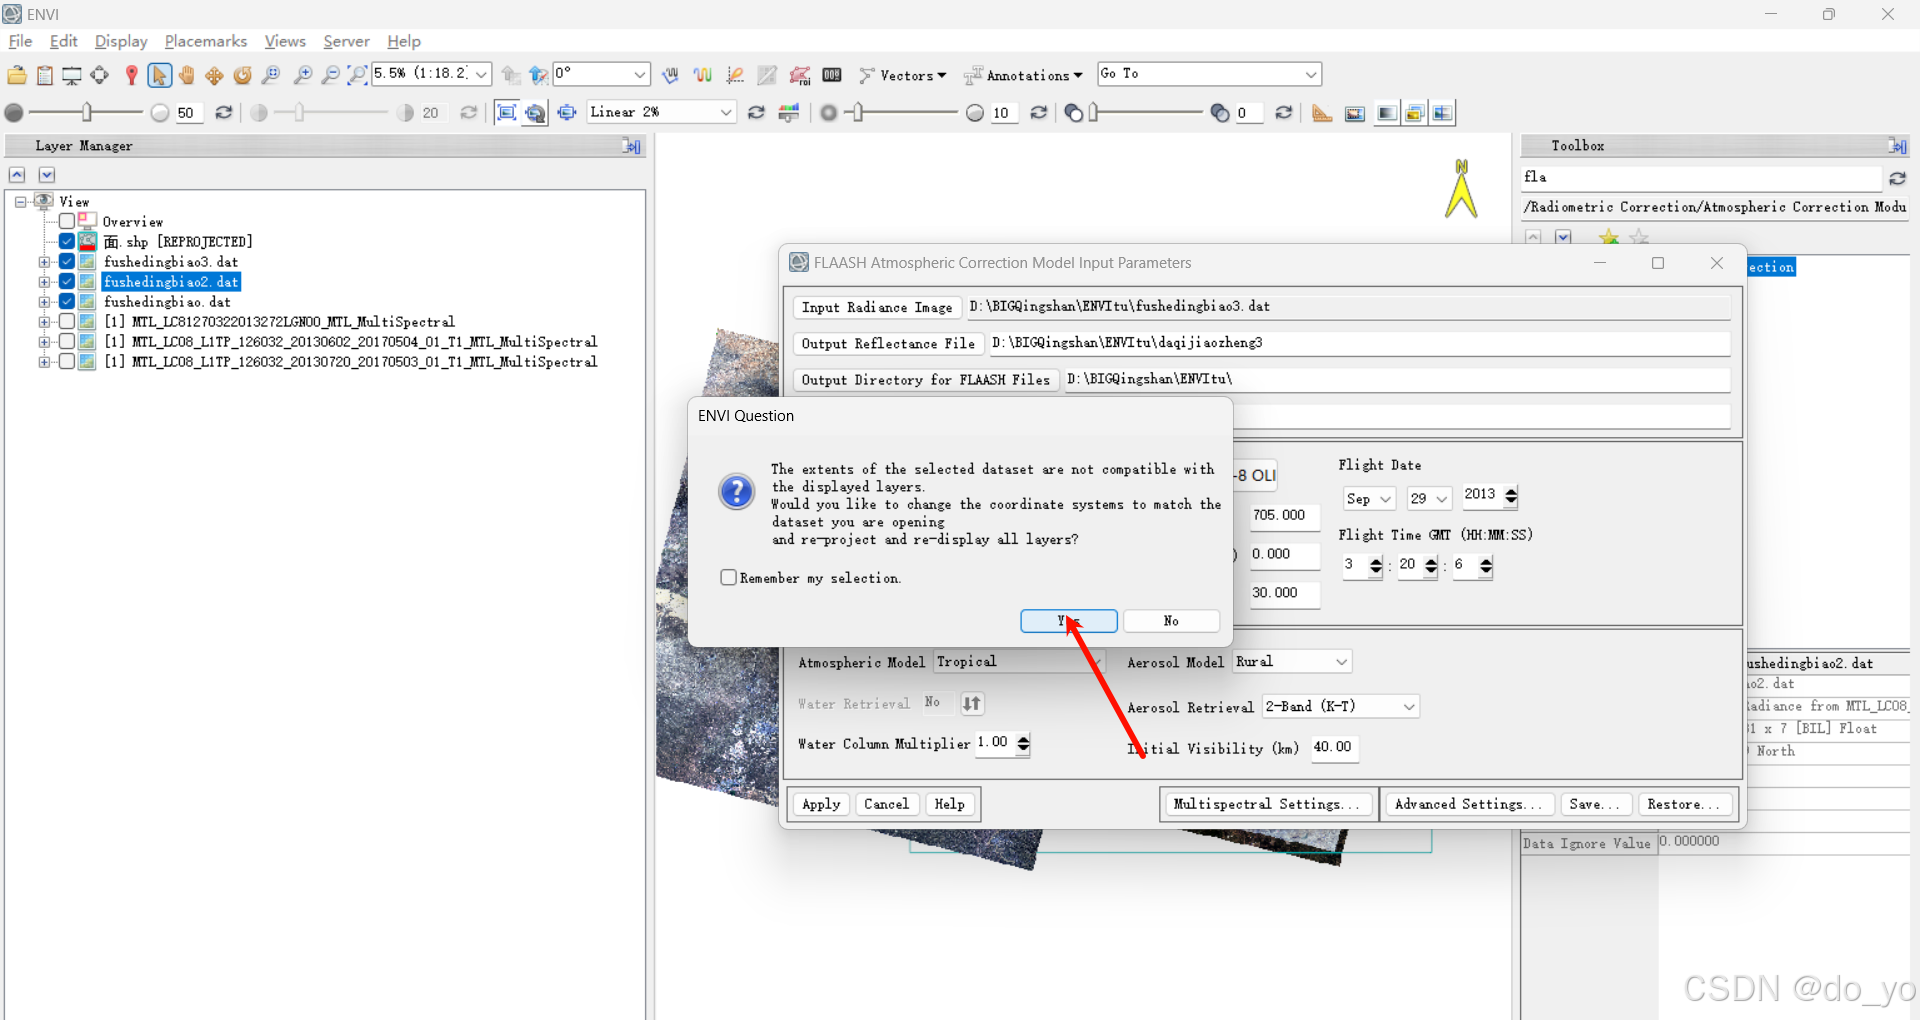Open the histogram stretch icon

[789, 113]
